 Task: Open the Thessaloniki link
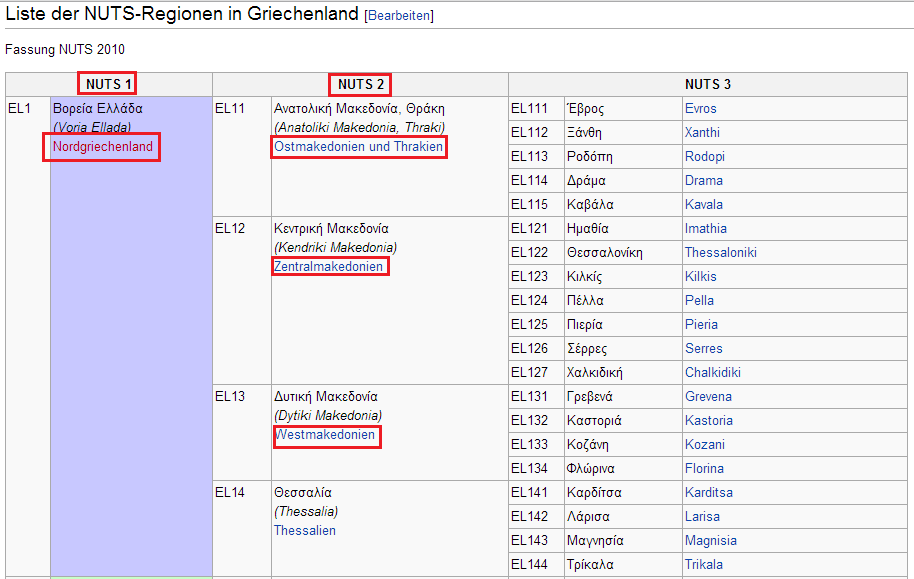(721, 252)
